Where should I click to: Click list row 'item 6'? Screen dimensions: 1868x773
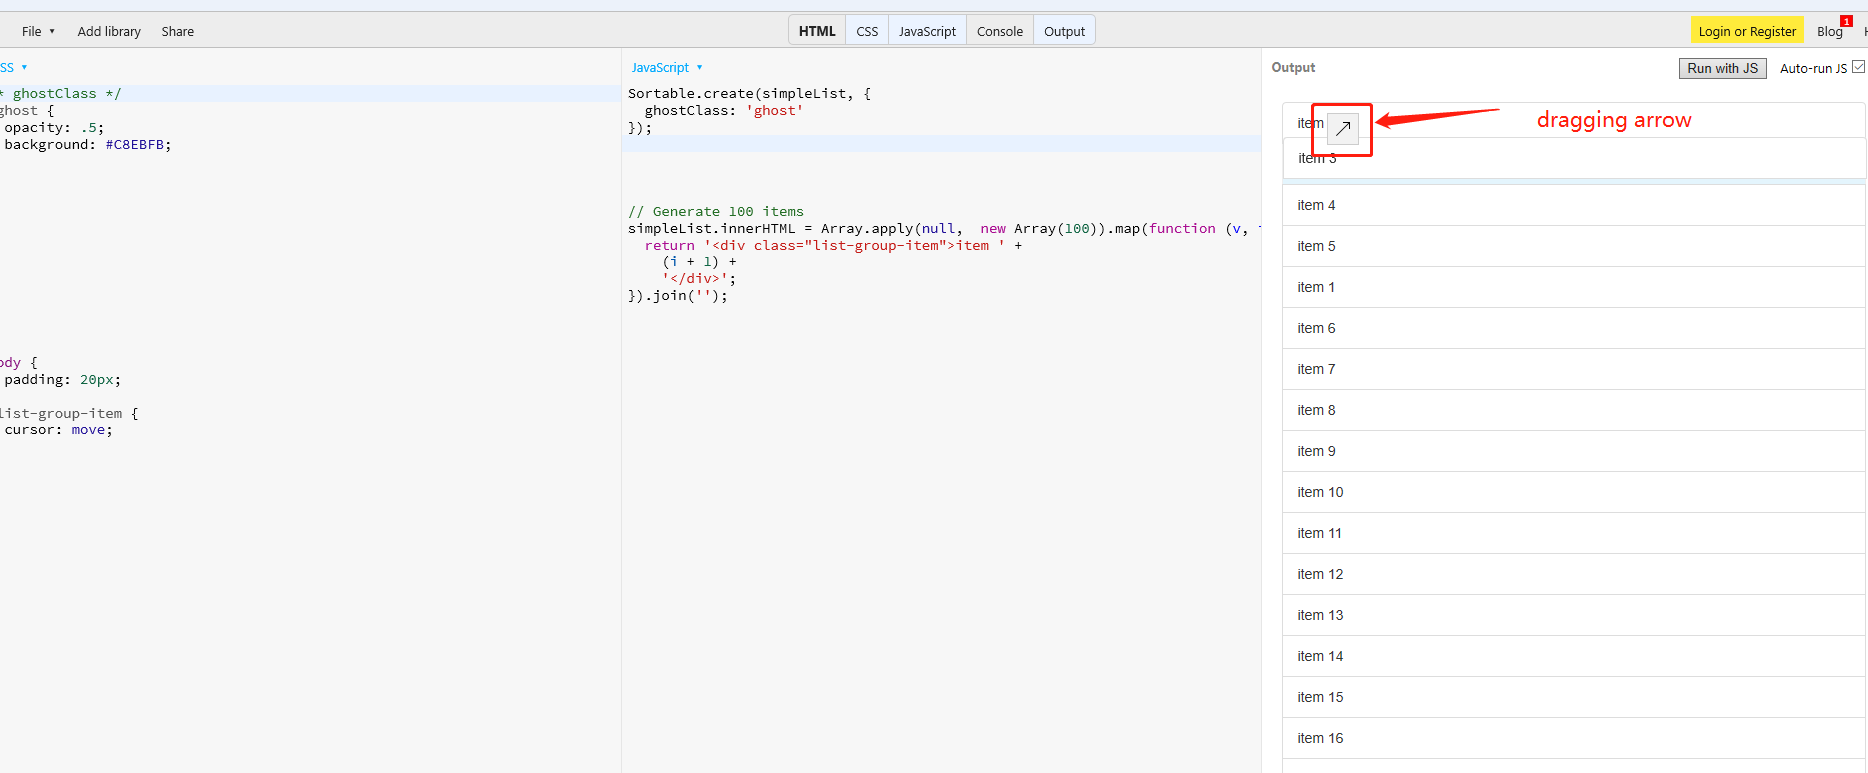coord(1574,328)
